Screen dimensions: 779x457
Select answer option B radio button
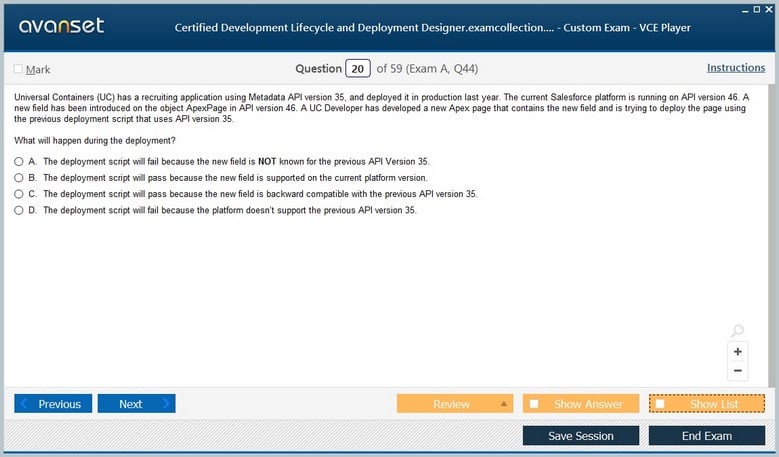19,178
